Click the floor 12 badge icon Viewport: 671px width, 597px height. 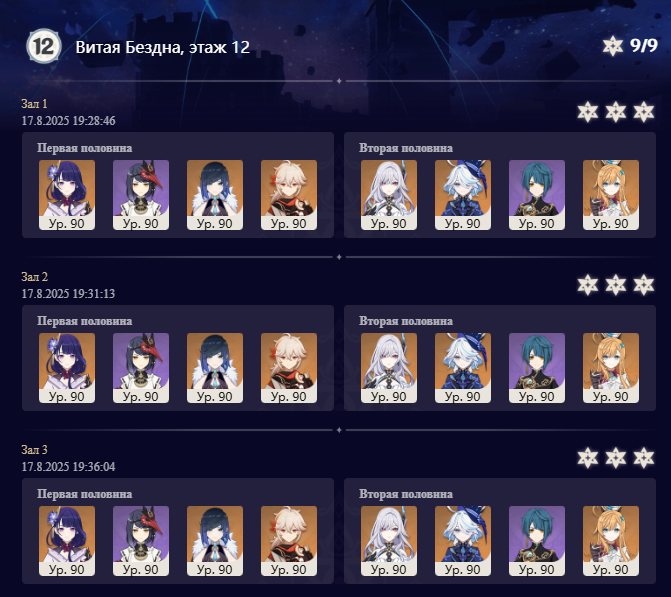point(44,46)
